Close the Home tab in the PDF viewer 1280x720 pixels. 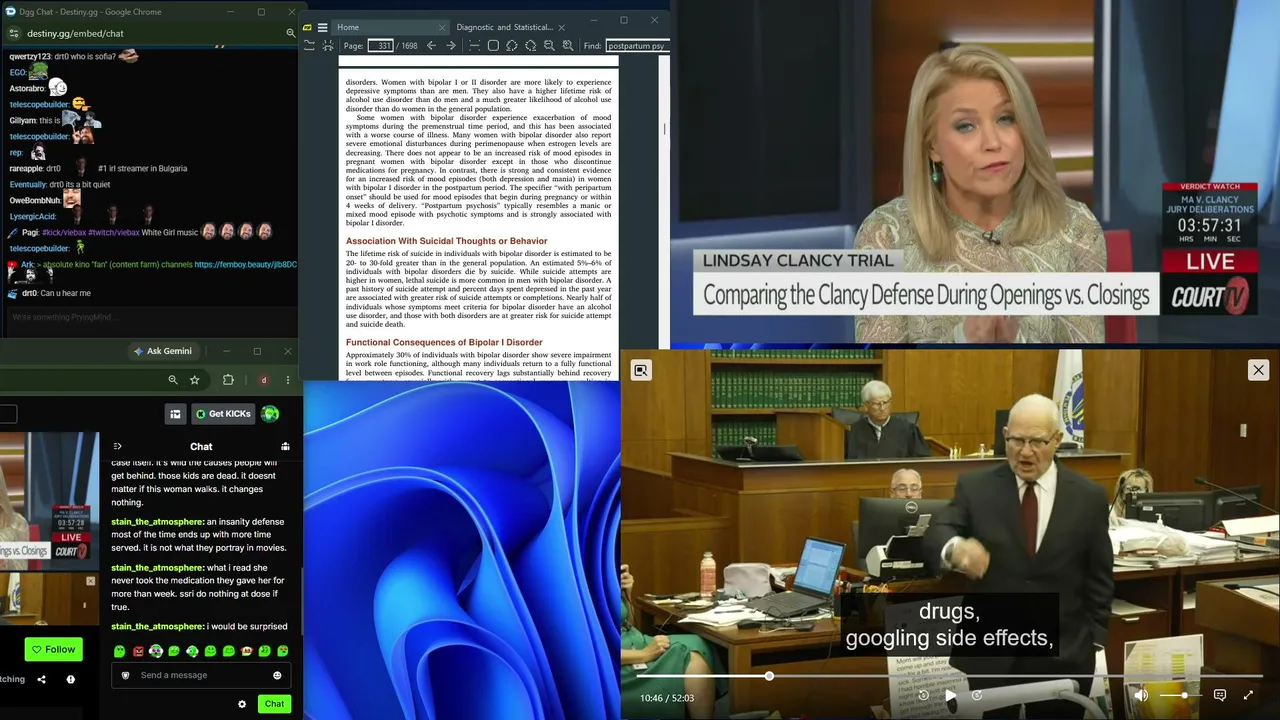442,27
